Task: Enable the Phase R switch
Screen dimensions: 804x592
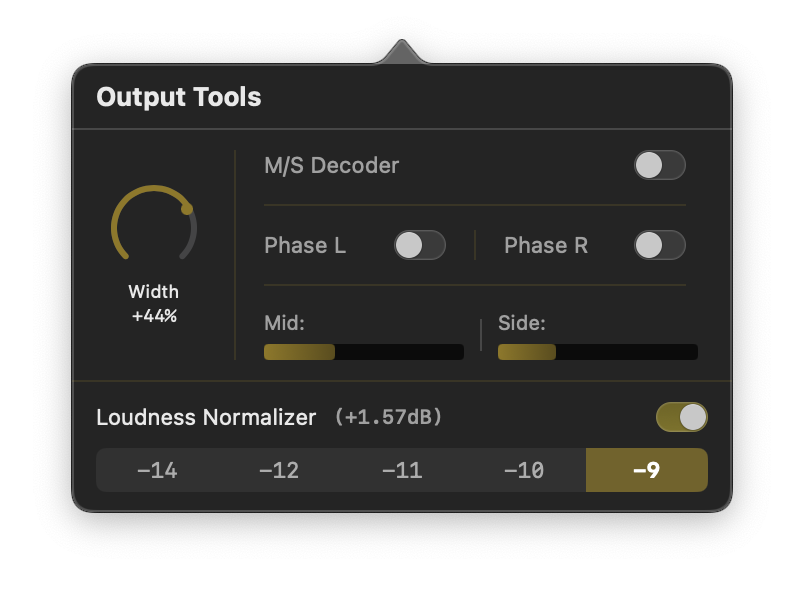Action: click(659, 245)
